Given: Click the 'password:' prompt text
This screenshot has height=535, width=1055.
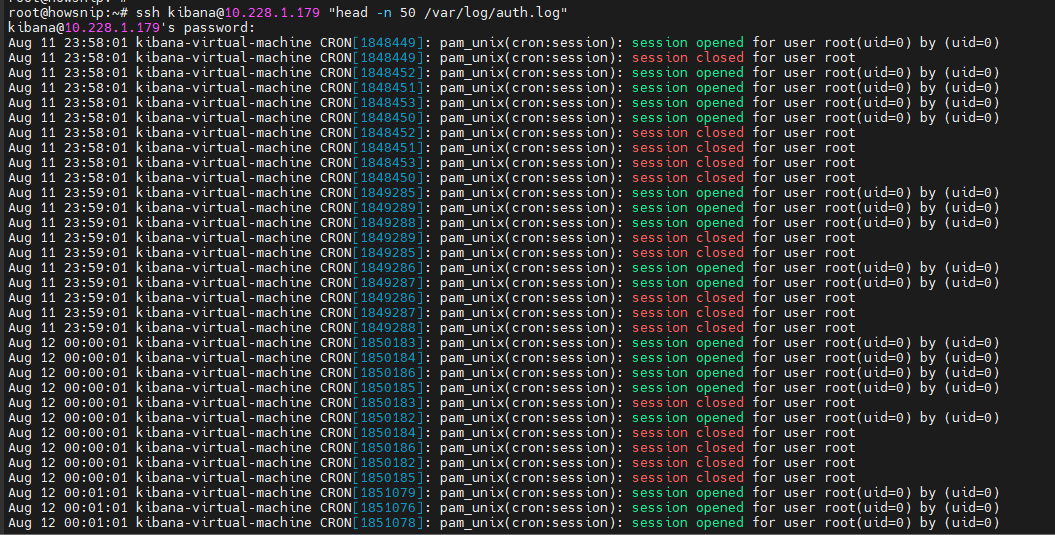Looking at the screenshot, I should 219,28.
